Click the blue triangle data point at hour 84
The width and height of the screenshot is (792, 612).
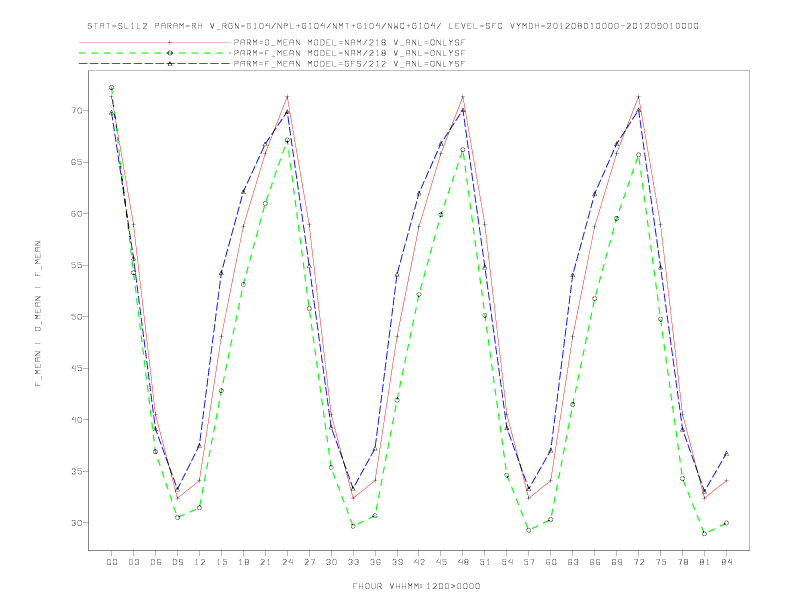click(x=726, y=453)
